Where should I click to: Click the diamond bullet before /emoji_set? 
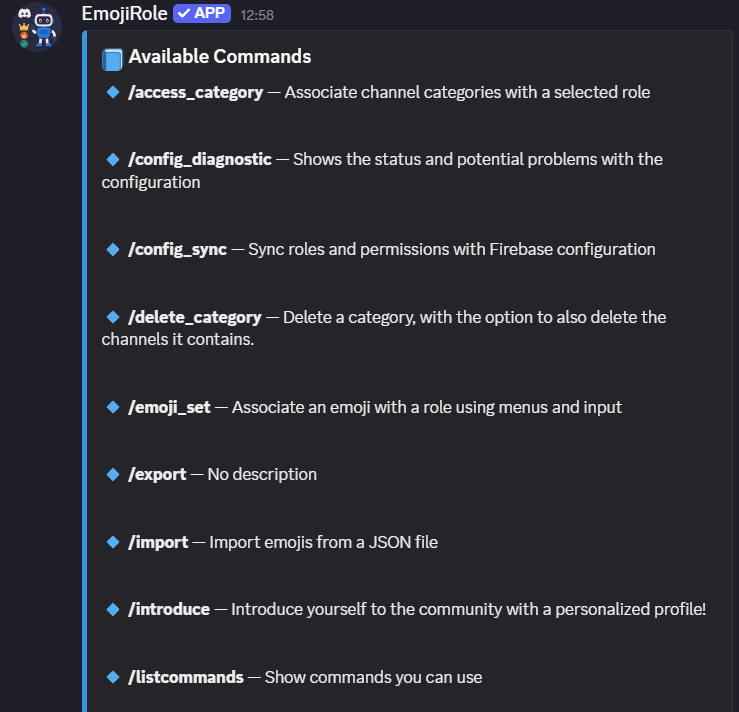click(x=113, y=407)
